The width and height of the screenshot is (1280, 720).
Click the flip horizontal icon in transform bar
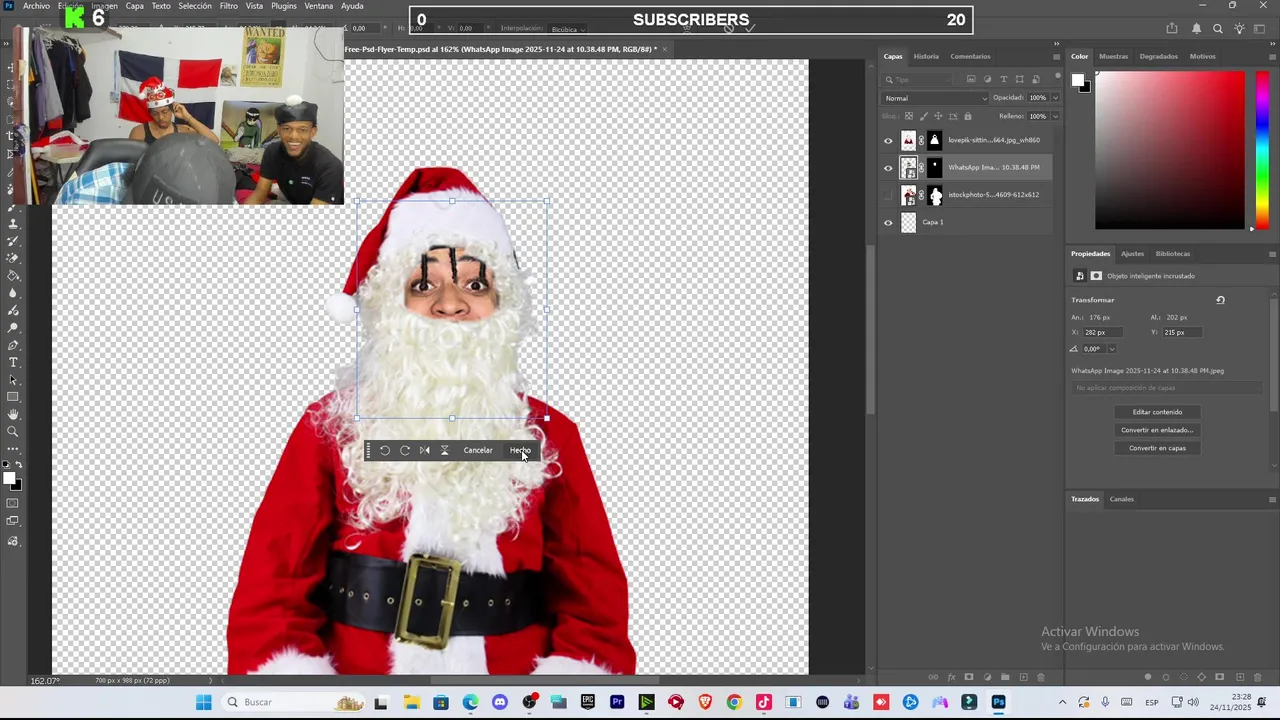pos(425,450)
